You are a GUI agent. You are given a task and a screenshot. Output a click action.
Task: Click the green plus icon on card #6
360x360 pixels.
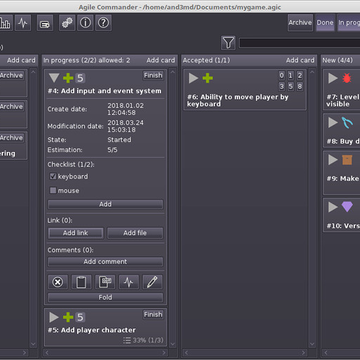207,78
